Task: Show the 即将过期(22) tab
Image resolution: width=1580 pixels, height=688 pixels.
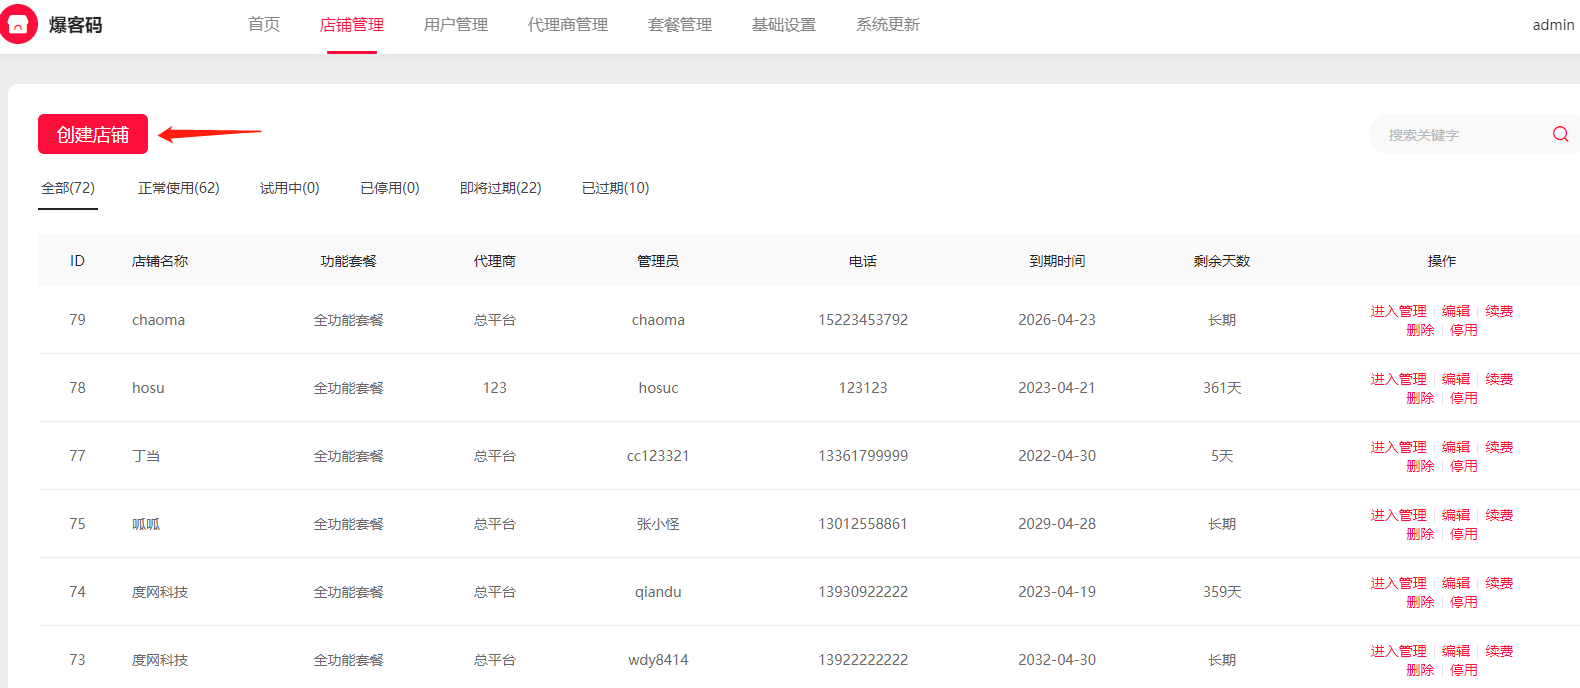Action: tap(500, 188)
